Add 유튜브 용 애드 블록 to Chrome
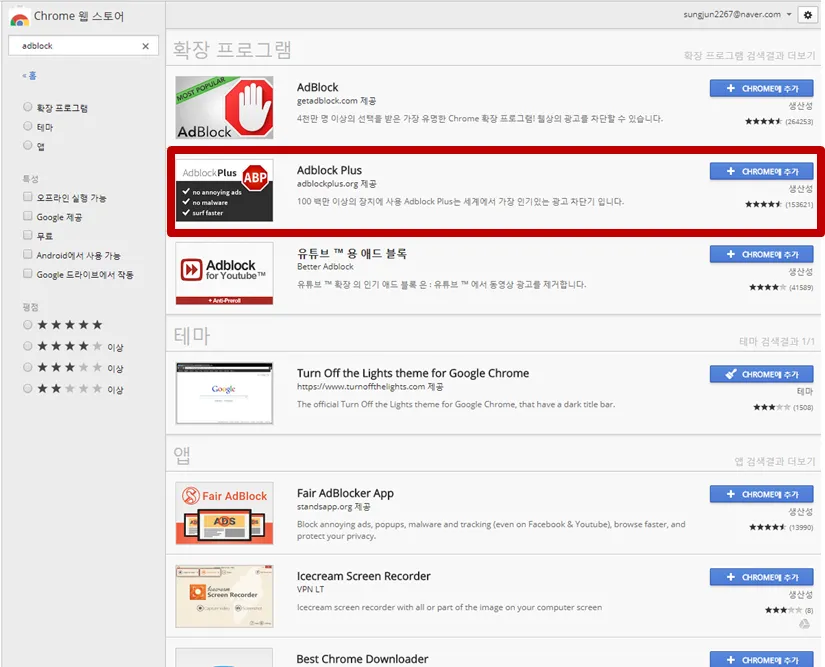Screen dimensions: 825x667 pyautogui.click(x=761, y=255)
